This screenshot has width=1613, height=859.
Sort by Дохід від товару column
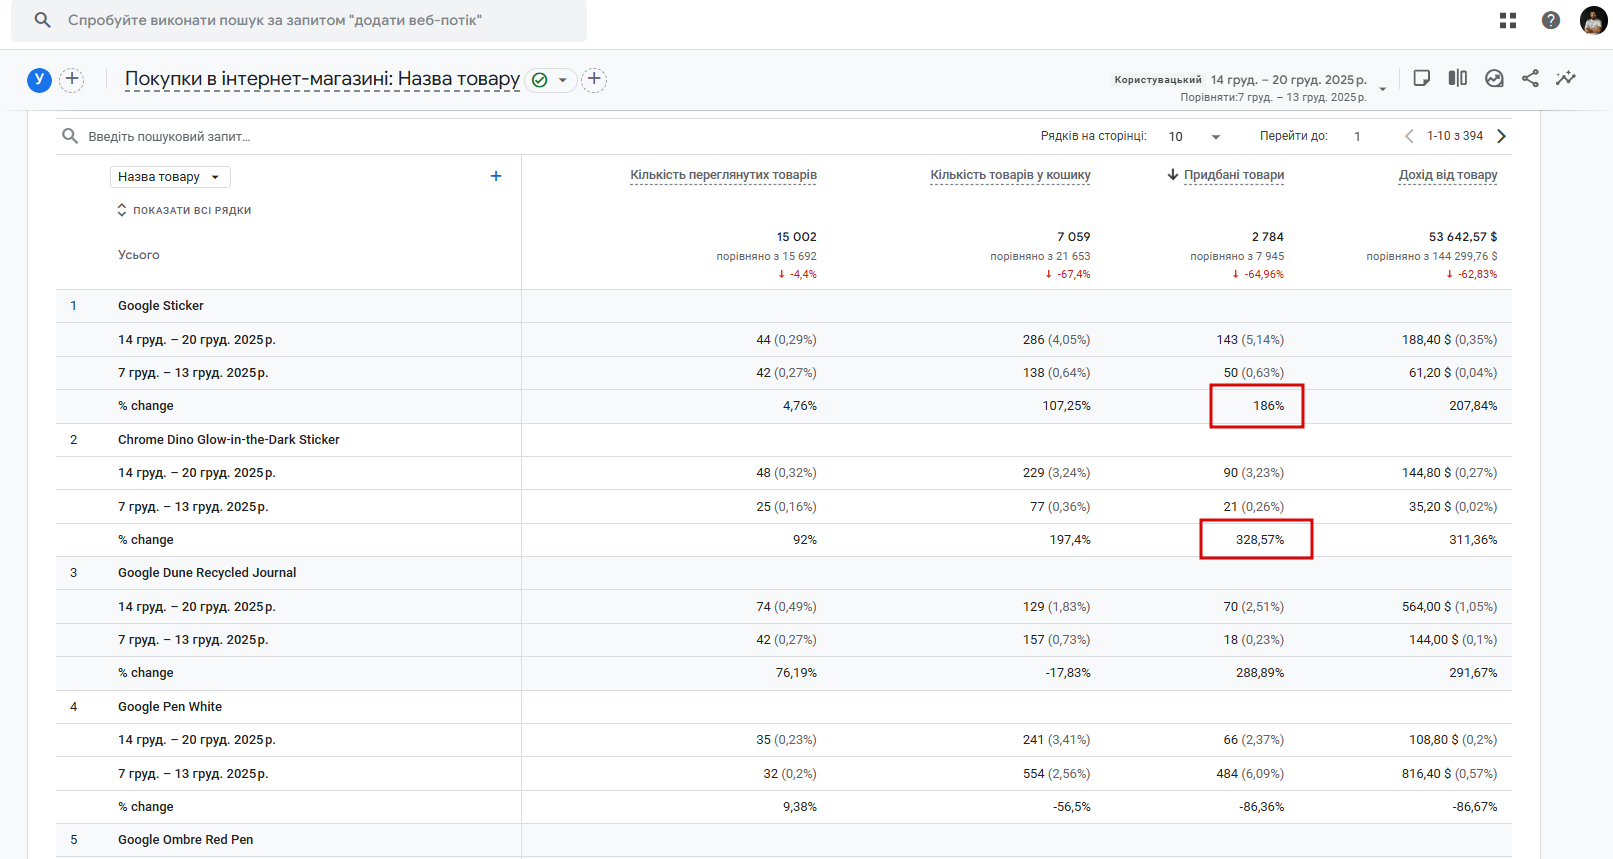click(1447, 175)
